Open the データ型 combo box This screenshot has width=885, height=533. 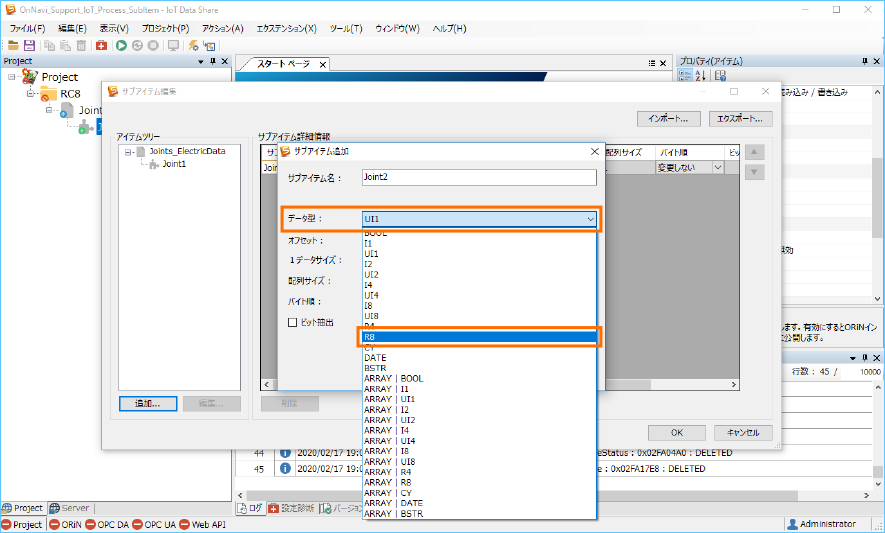pos(479,218)
